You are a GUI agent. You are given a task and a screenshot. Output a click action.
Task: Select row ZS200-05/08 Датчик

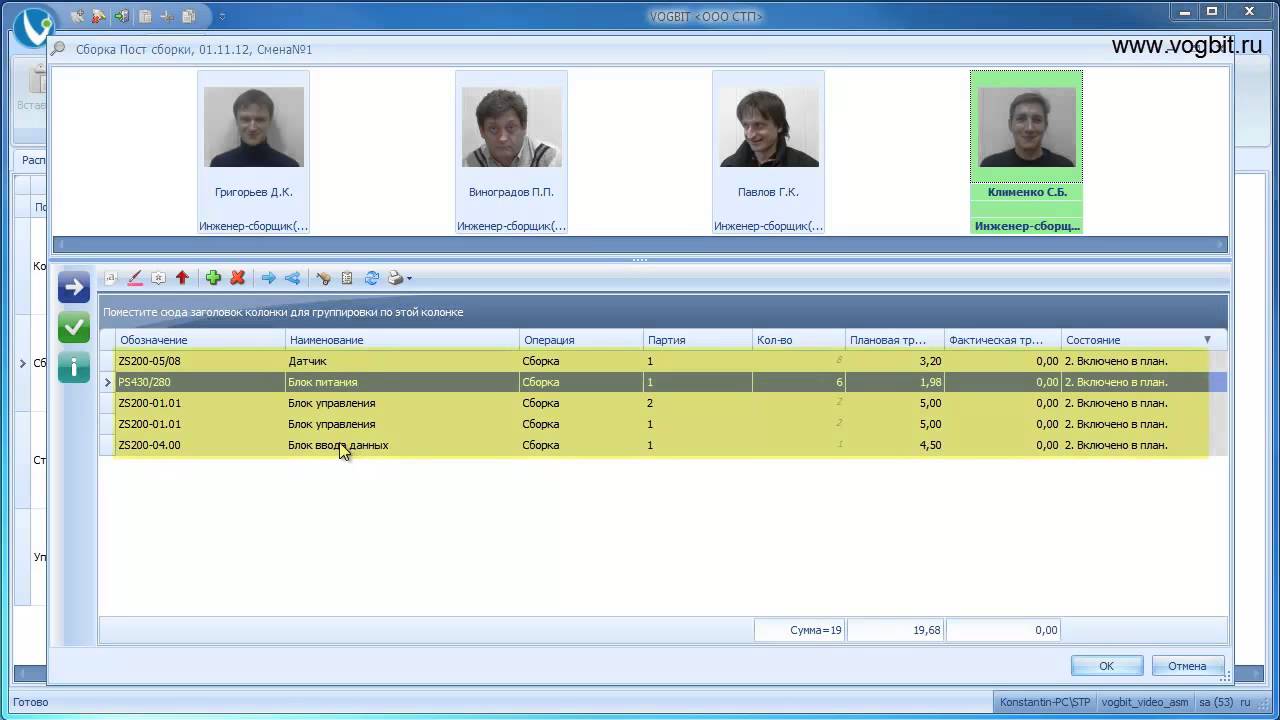tap(663, 361)
